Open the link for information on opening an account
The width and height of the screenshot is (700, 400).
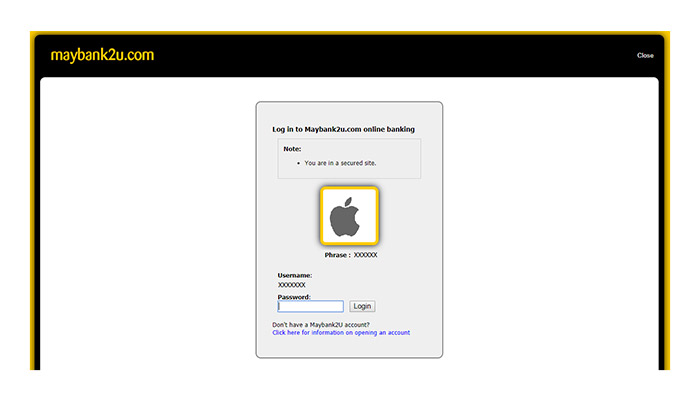(341, 333)
